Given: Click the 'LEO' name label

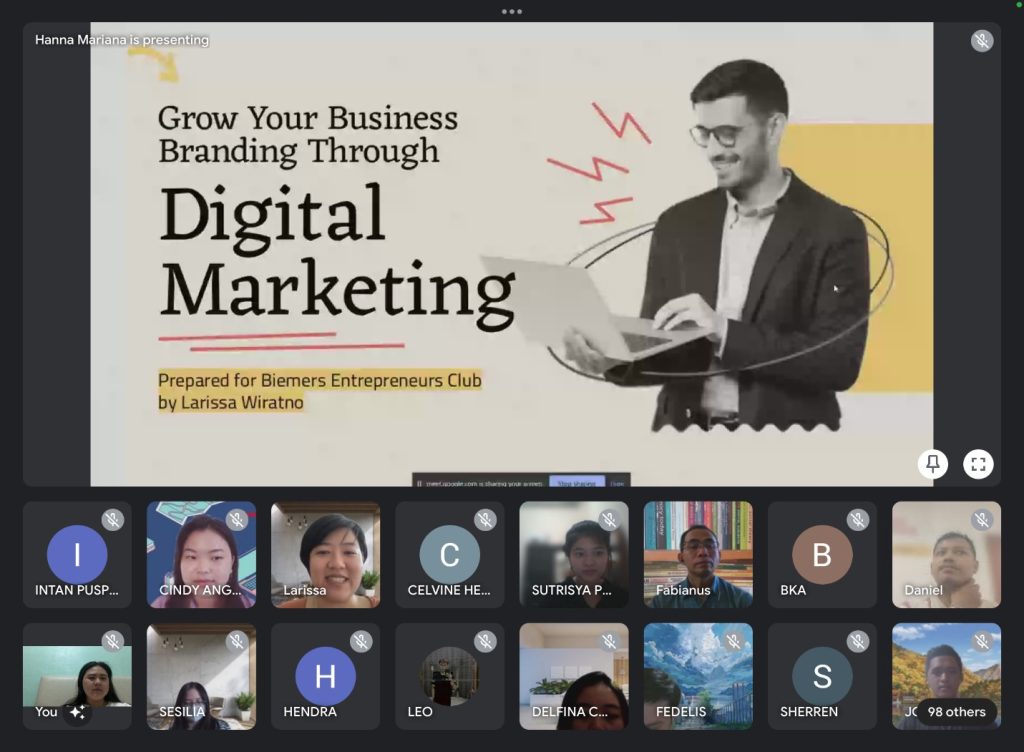Looking at the screenshot, I should pos(420,712).
